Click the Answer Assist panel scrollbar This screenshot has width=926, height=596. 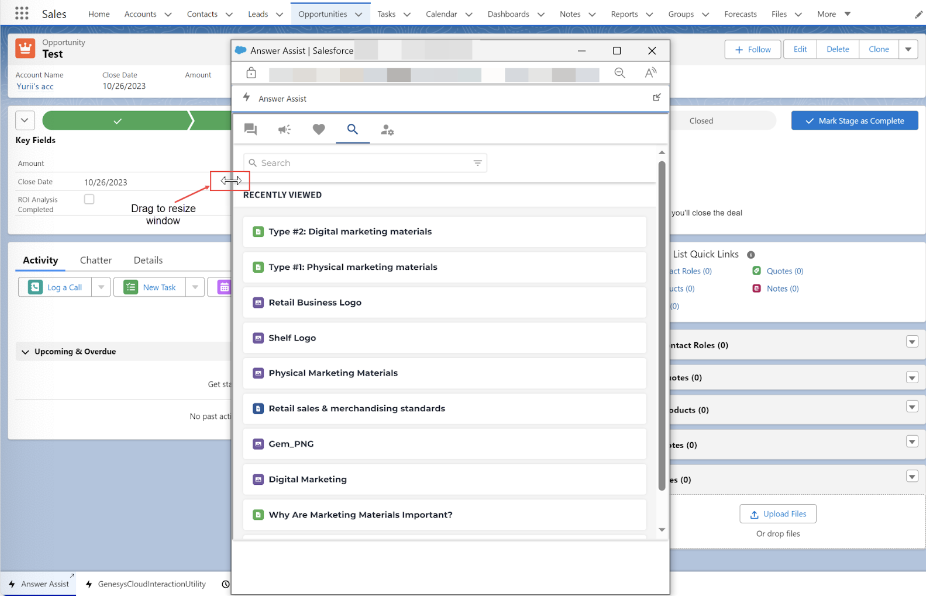point(662,325)
